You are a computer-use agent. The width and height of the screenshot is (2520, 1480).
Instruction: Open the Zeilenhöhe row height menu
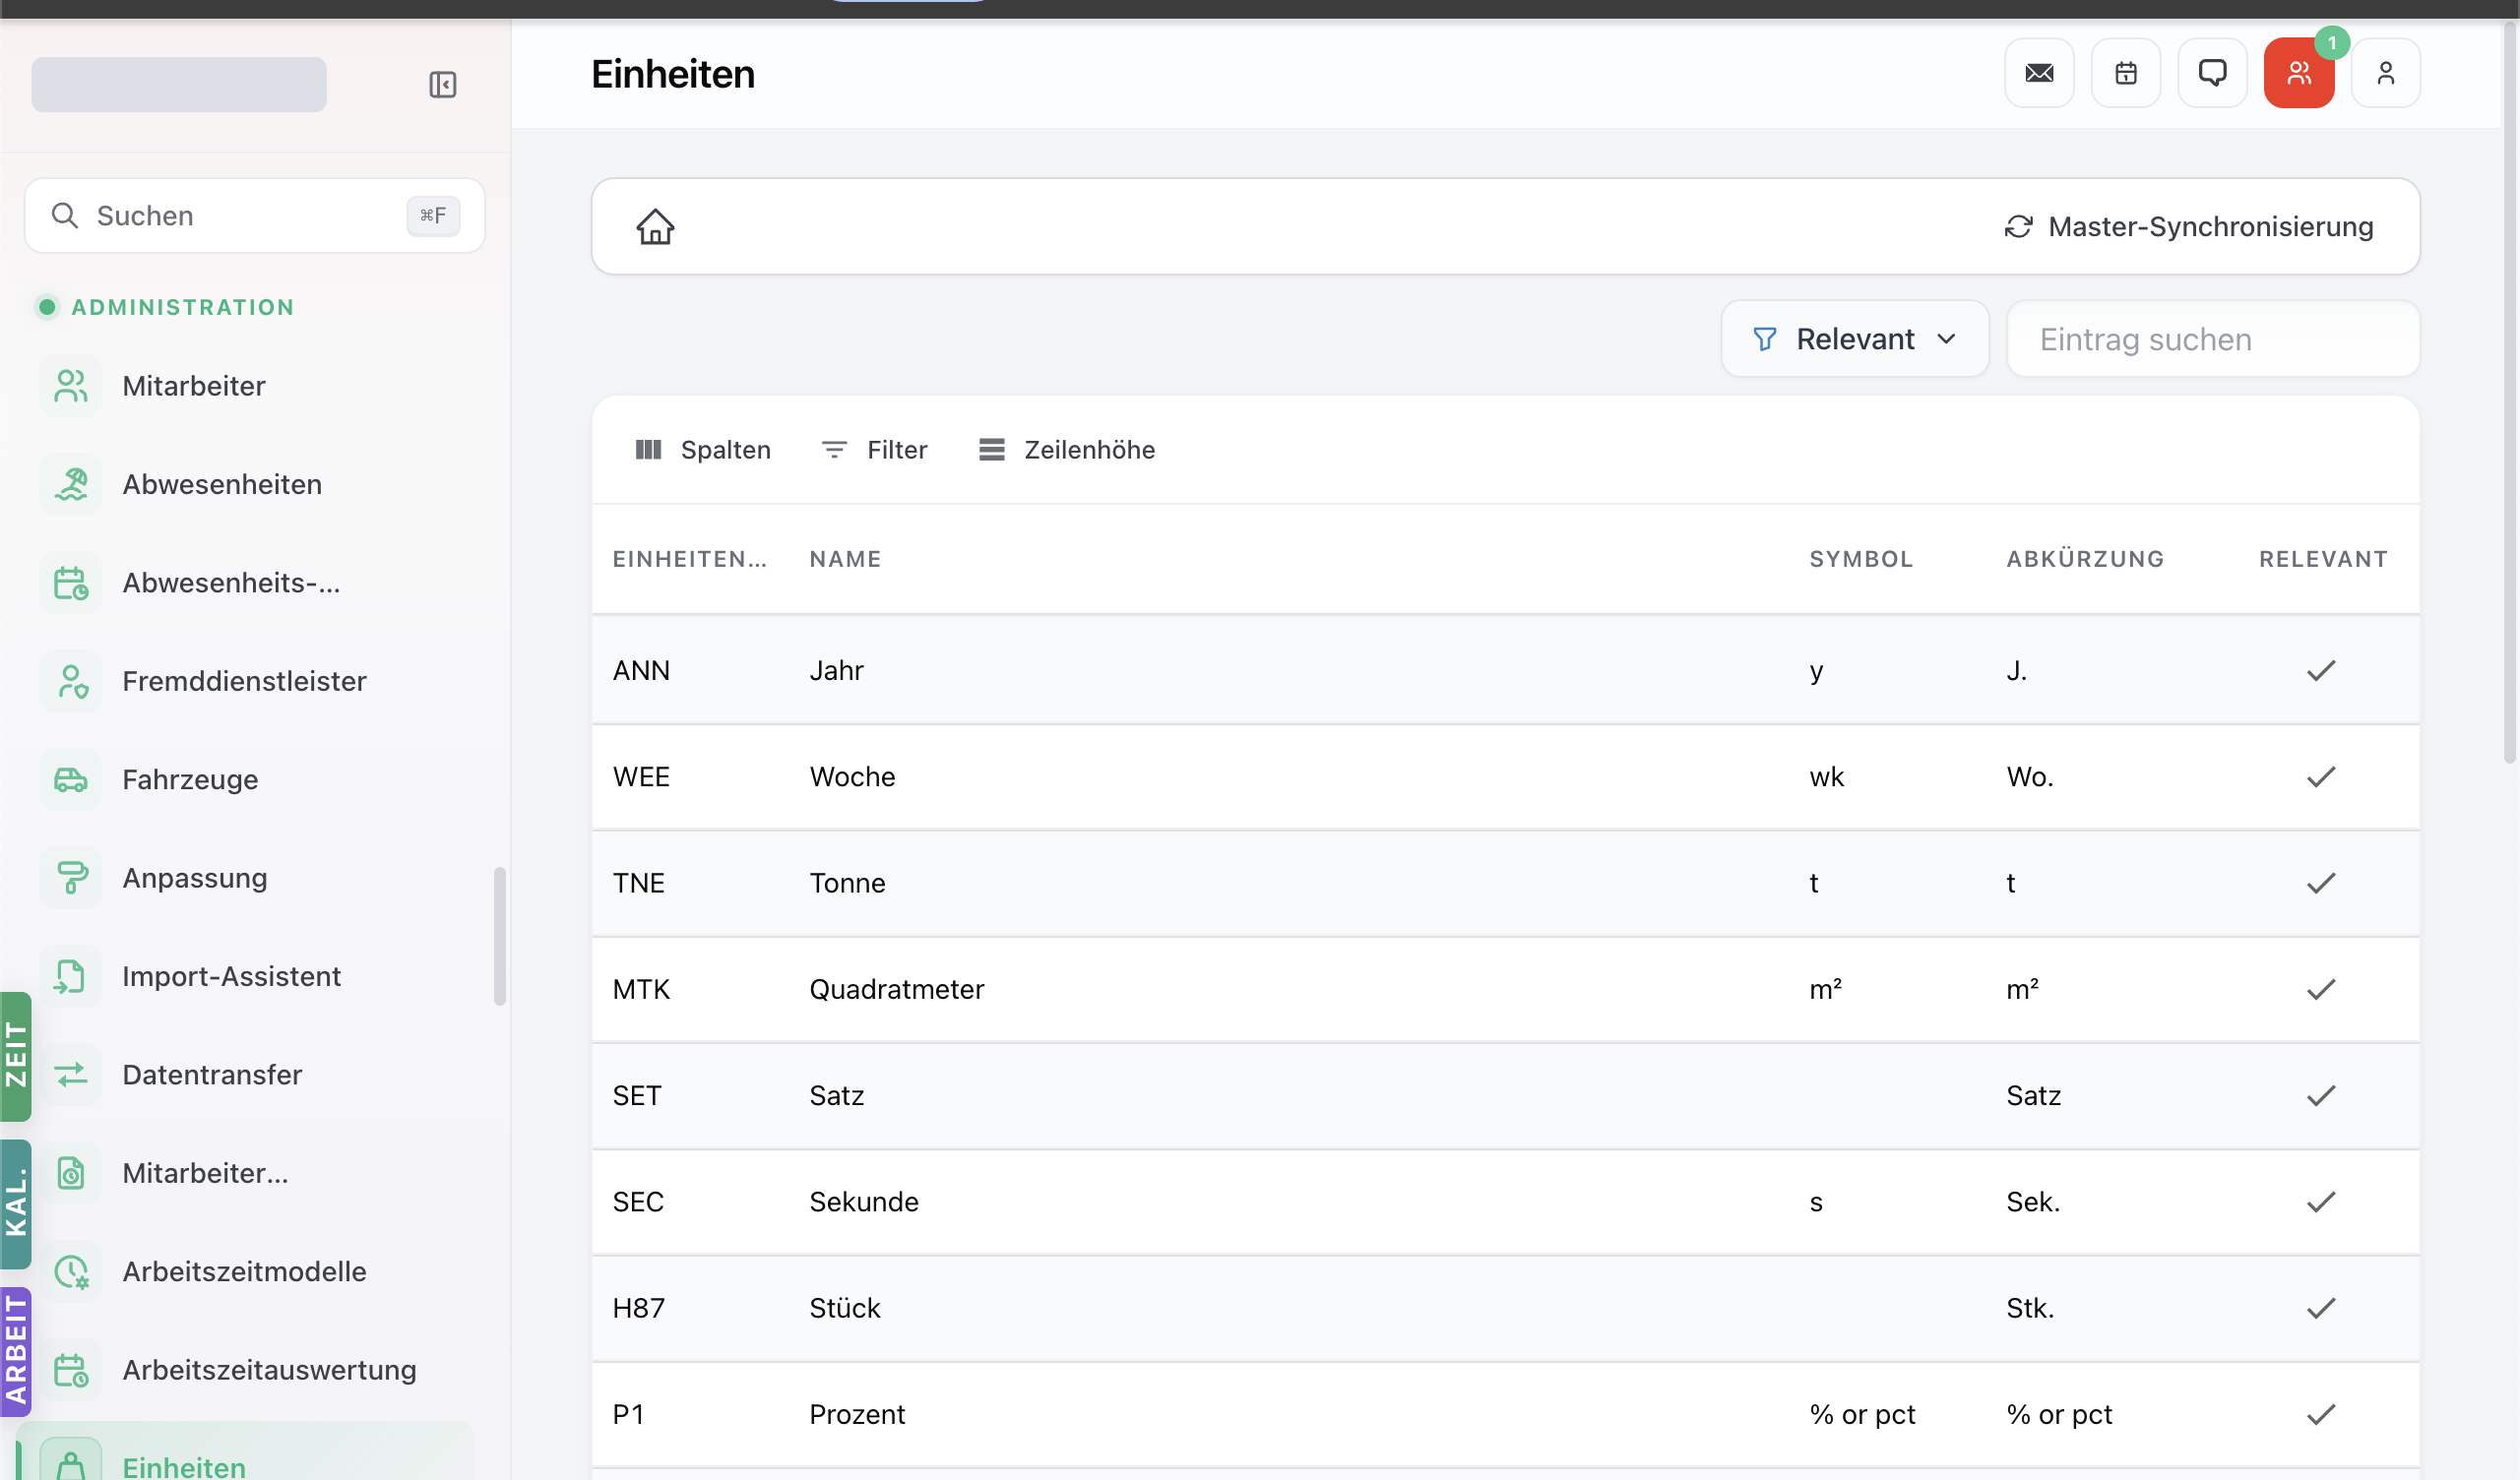pyautogui.click(x=1067, y=450)
